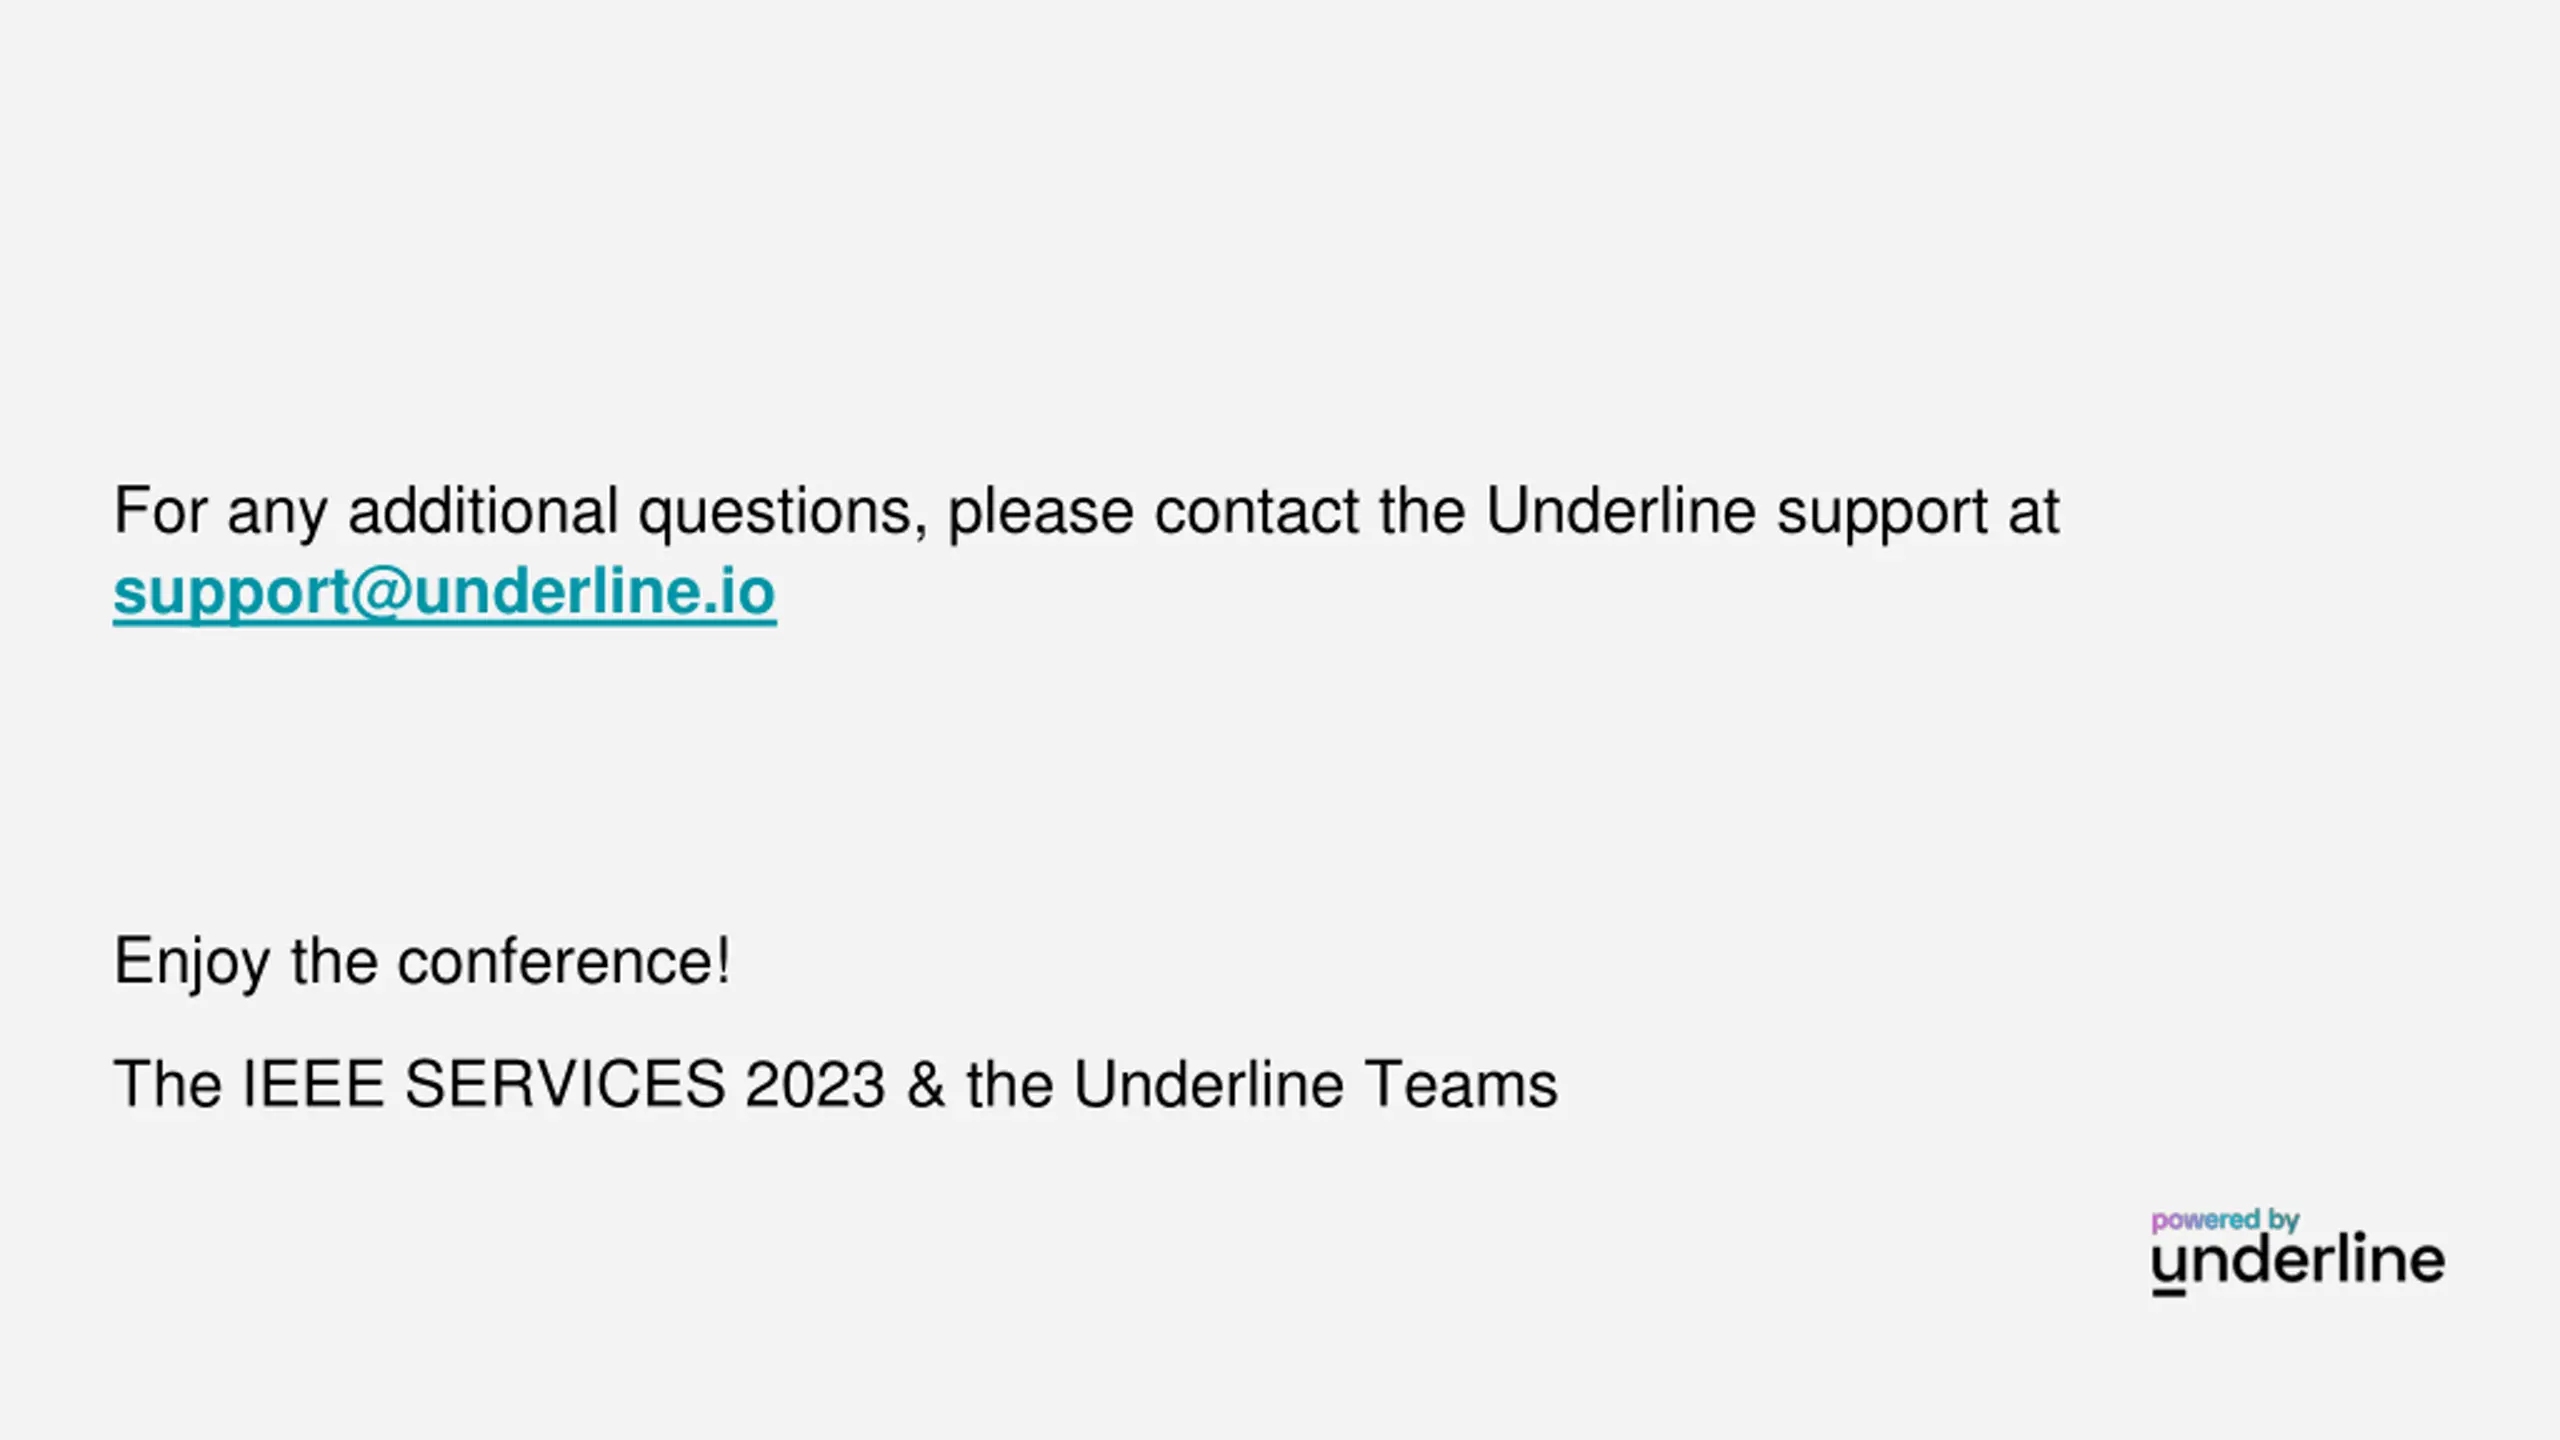Click 'Underline Teams' at the line end
Screen dimensions: 2560x1440
coord(1315,1084)
